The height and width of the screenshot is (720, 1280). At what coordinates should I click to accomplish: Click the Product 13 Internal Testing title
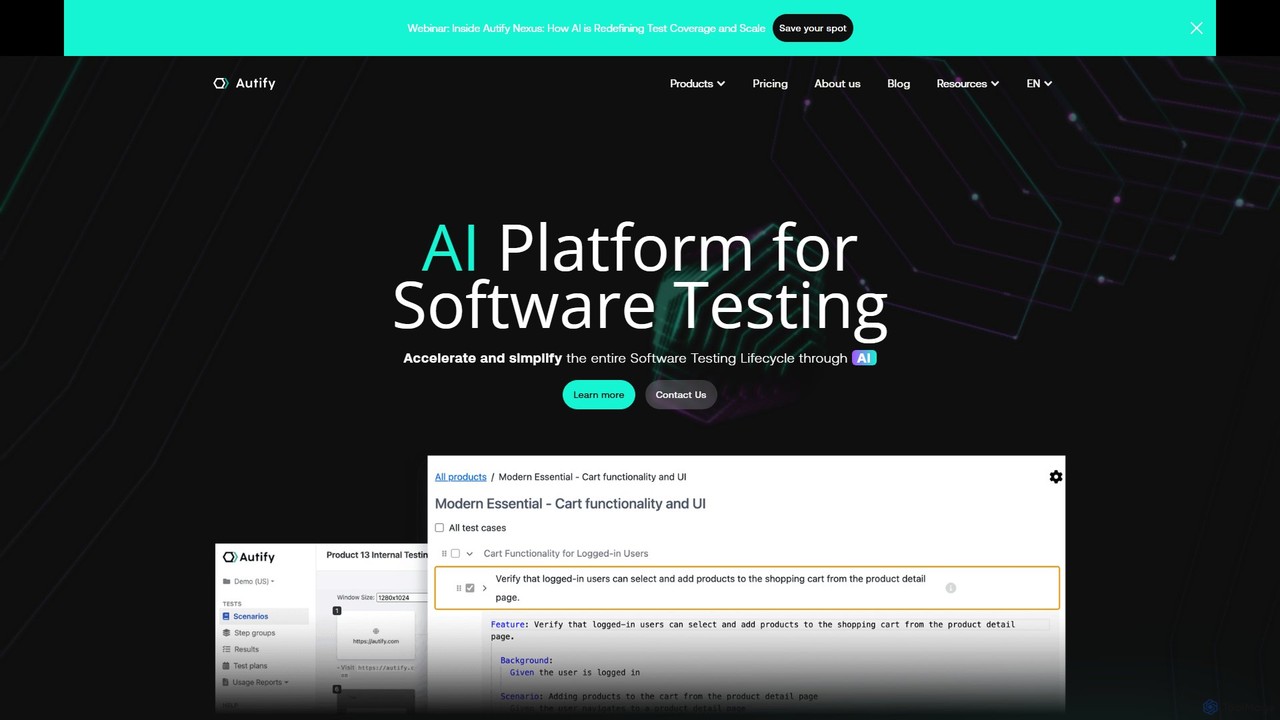tap(377, 555)
